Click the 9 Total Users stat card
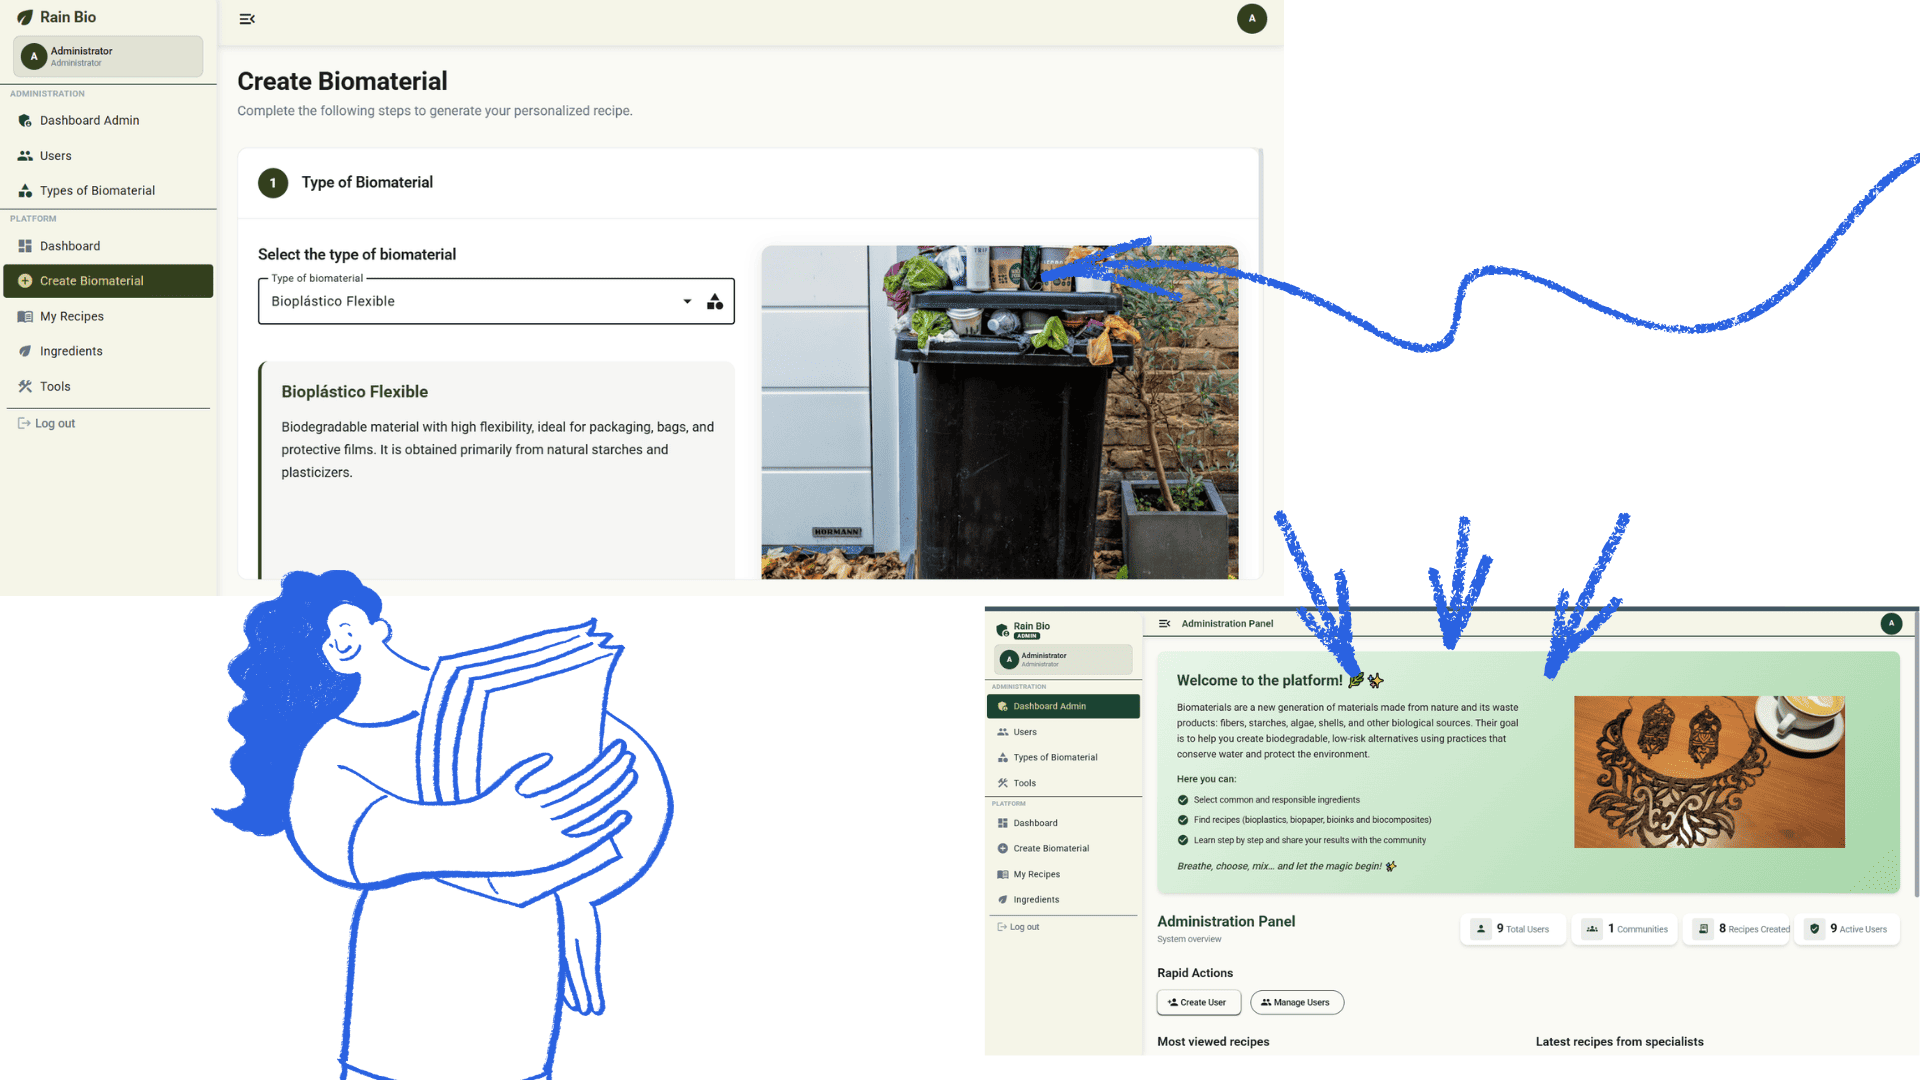 (x=1513, y=930)
